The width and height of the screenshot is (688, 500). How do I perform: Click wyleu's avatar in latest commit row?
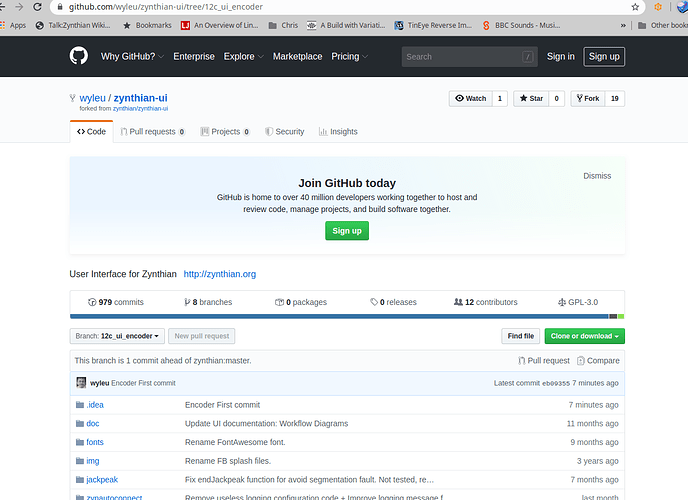coord(81,383)
